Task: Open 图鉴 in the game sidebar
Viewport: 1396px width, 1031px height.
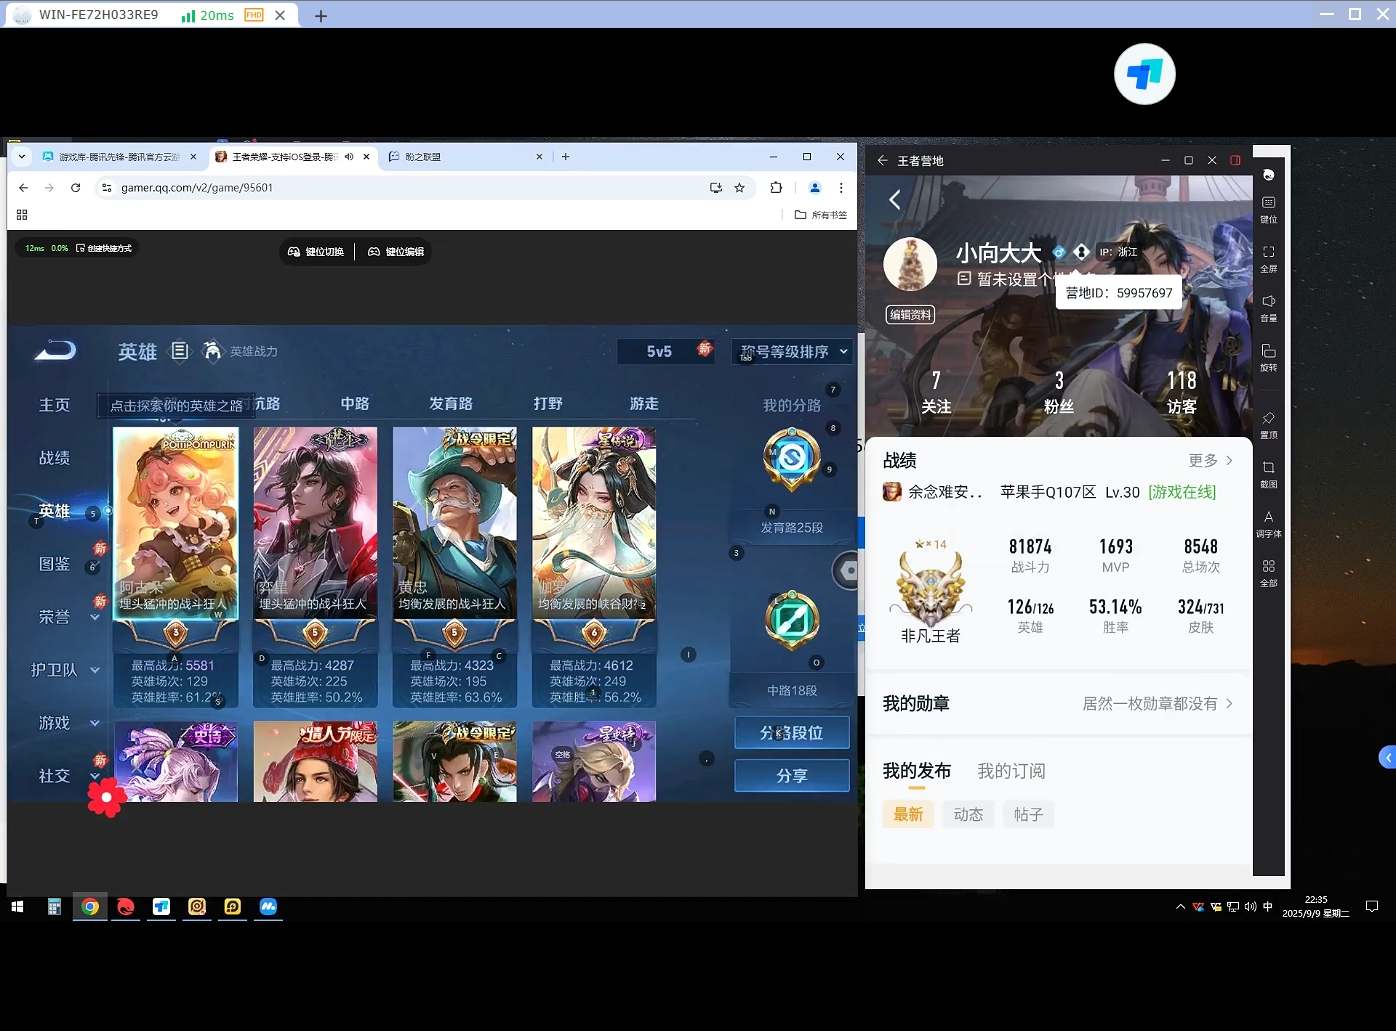Action: [x=55, y=564]
